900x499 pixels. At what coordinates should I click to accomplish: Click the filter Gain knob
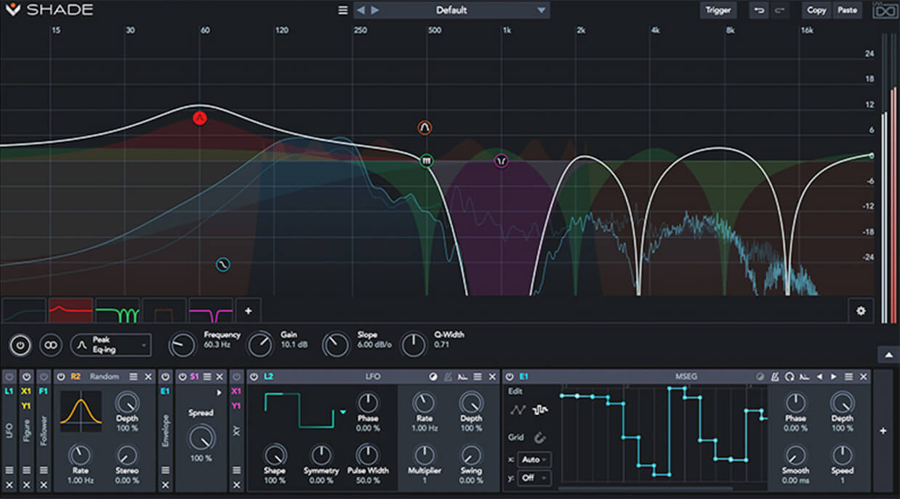click(260, 345)
